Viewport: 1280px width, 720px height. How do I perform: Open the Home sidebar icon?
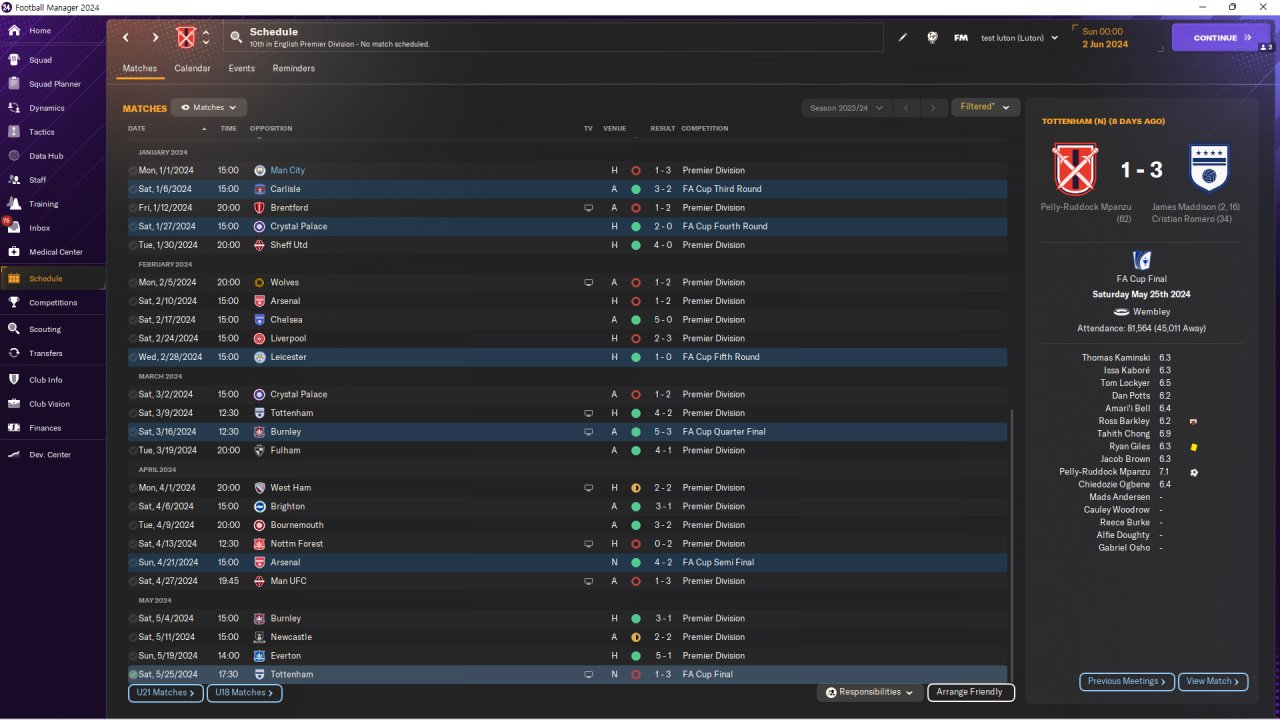click(x=14, y=31)
